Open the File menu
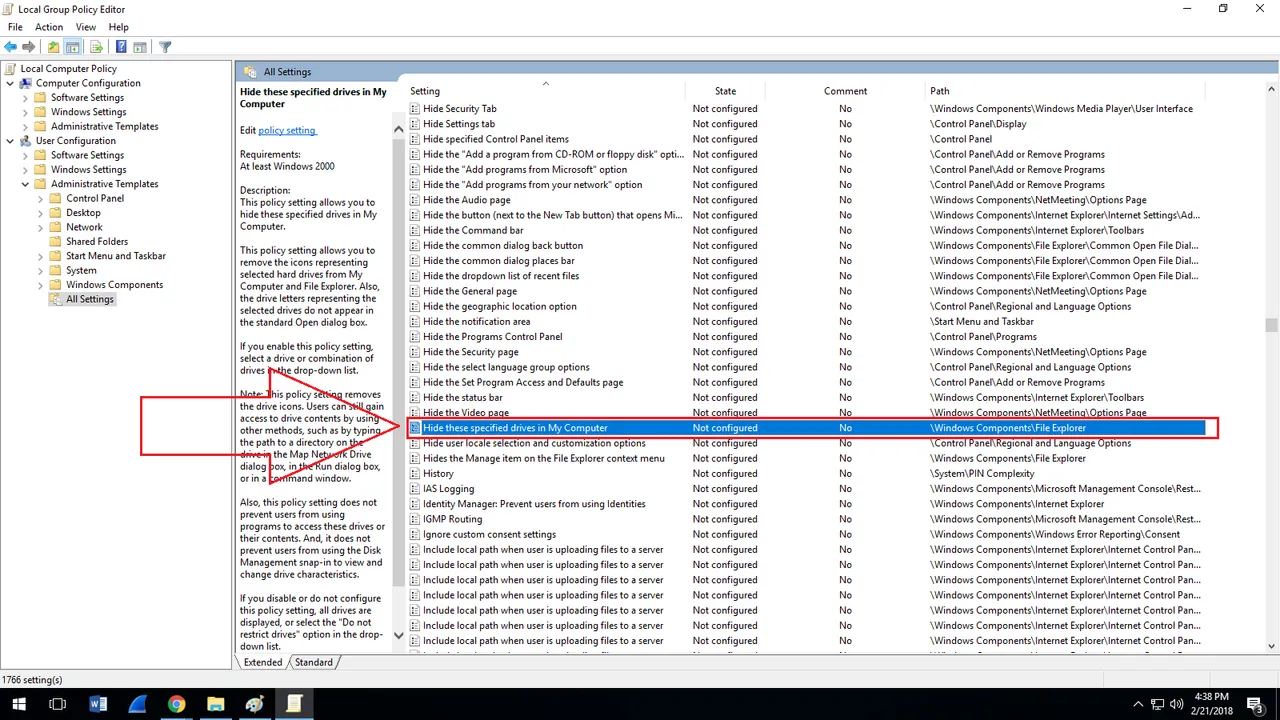The height and width of the screenshot is (720, 1280). click(15, 27)
